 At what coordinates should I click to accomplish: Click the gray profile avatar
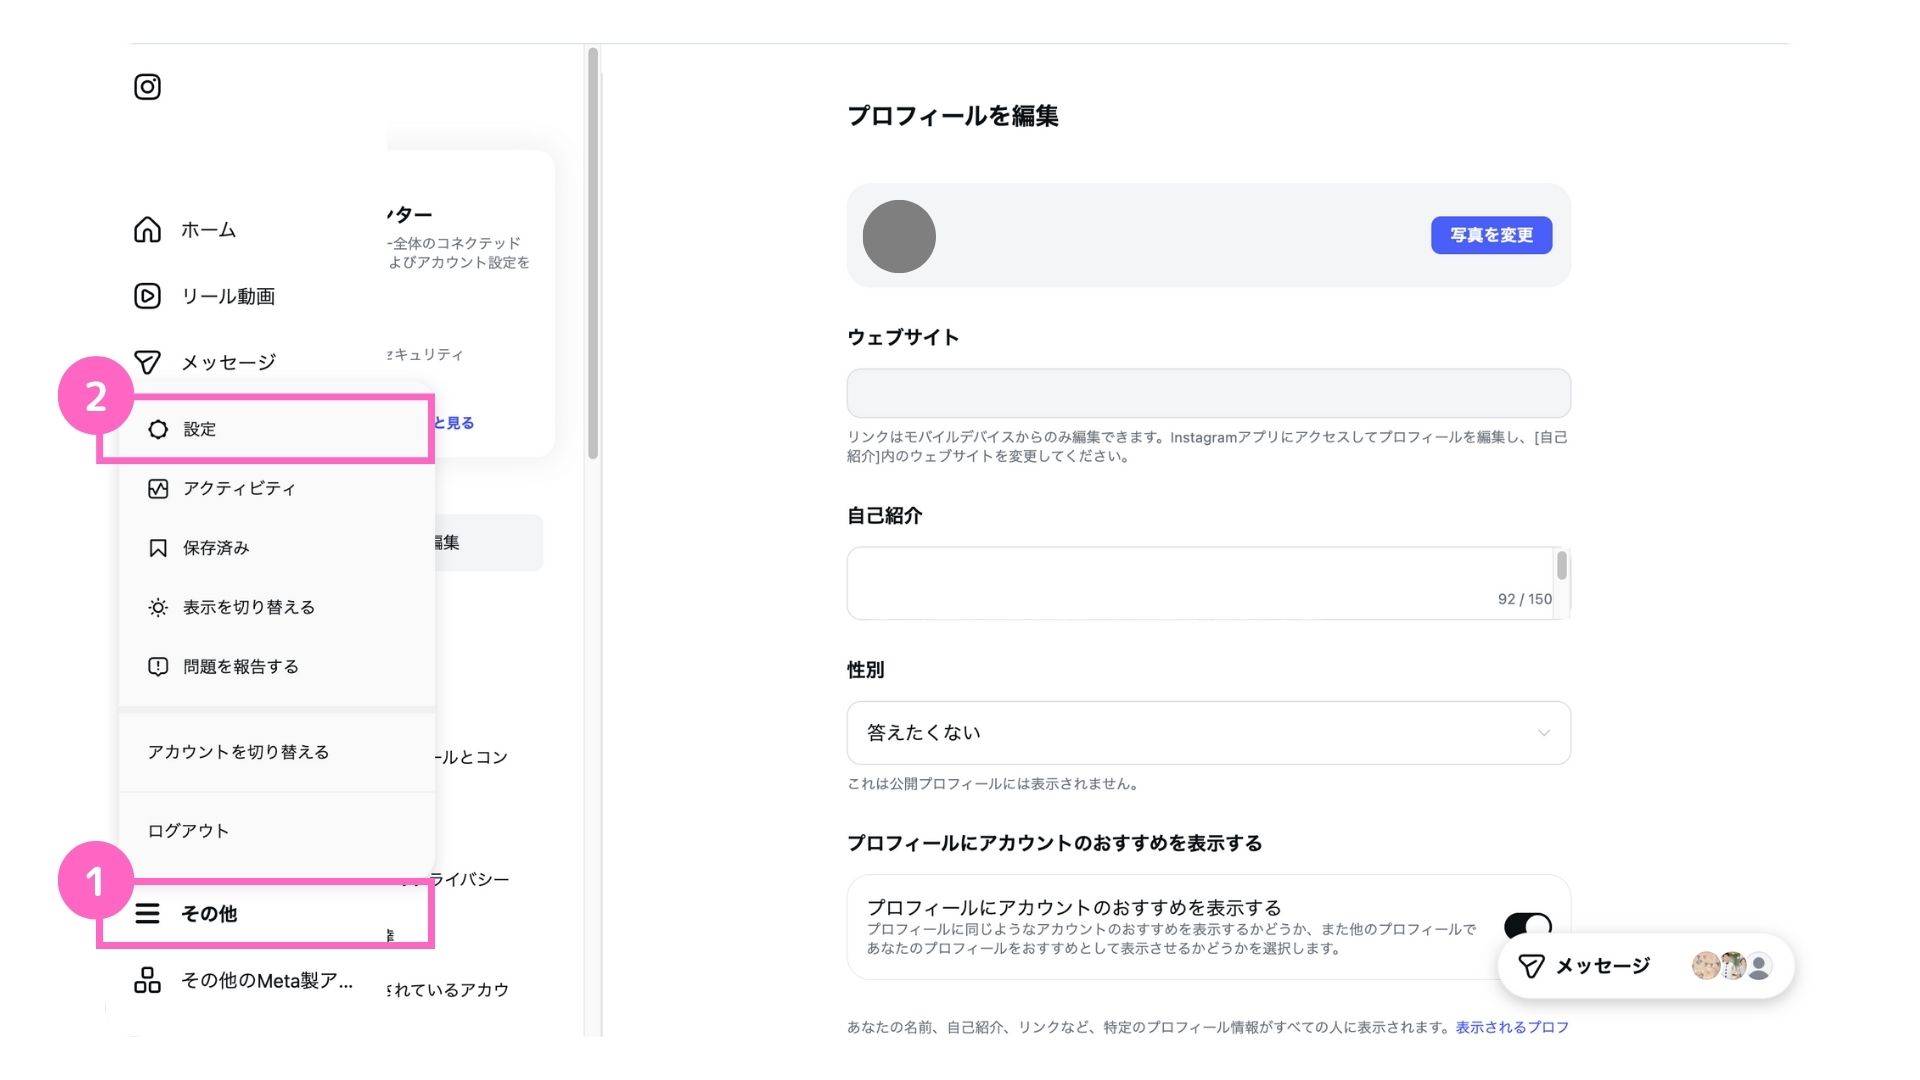pos(898,236)
